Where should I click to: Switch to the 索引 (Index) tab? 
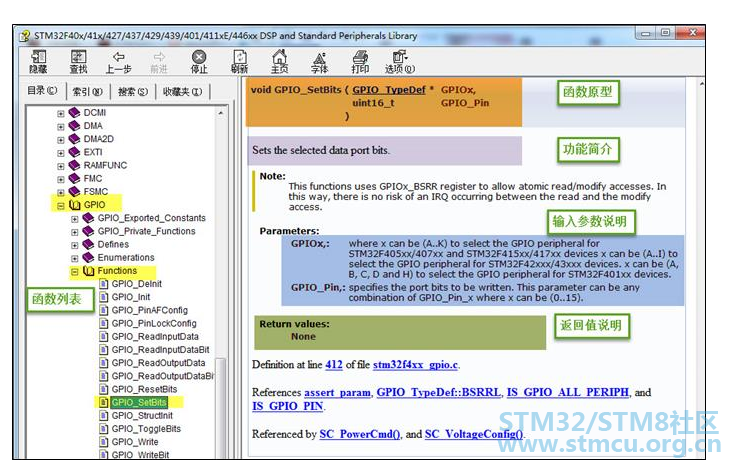[81, 91]
